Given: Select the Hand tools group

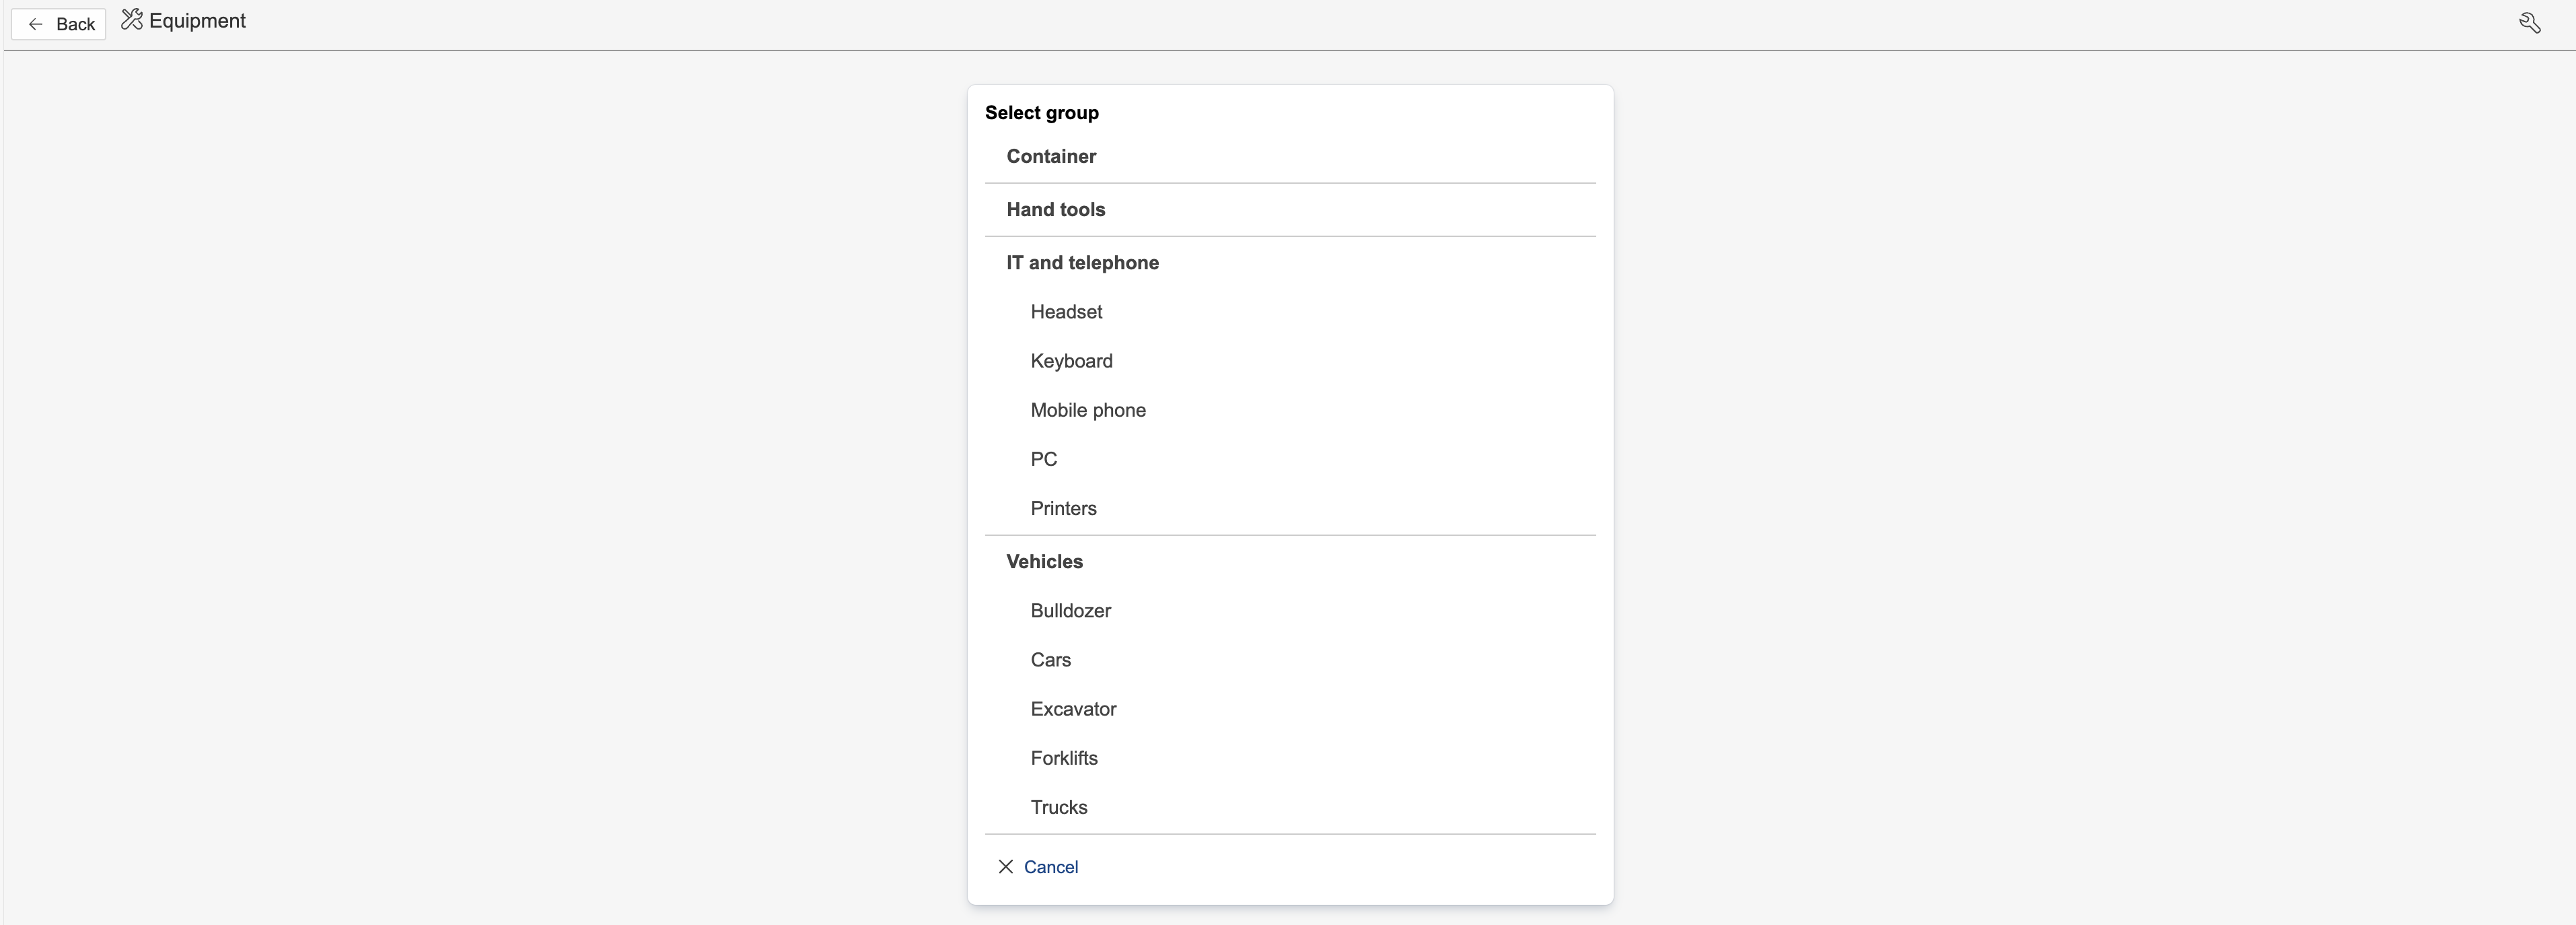Looking at the screenshot, I should (1055, 210).
